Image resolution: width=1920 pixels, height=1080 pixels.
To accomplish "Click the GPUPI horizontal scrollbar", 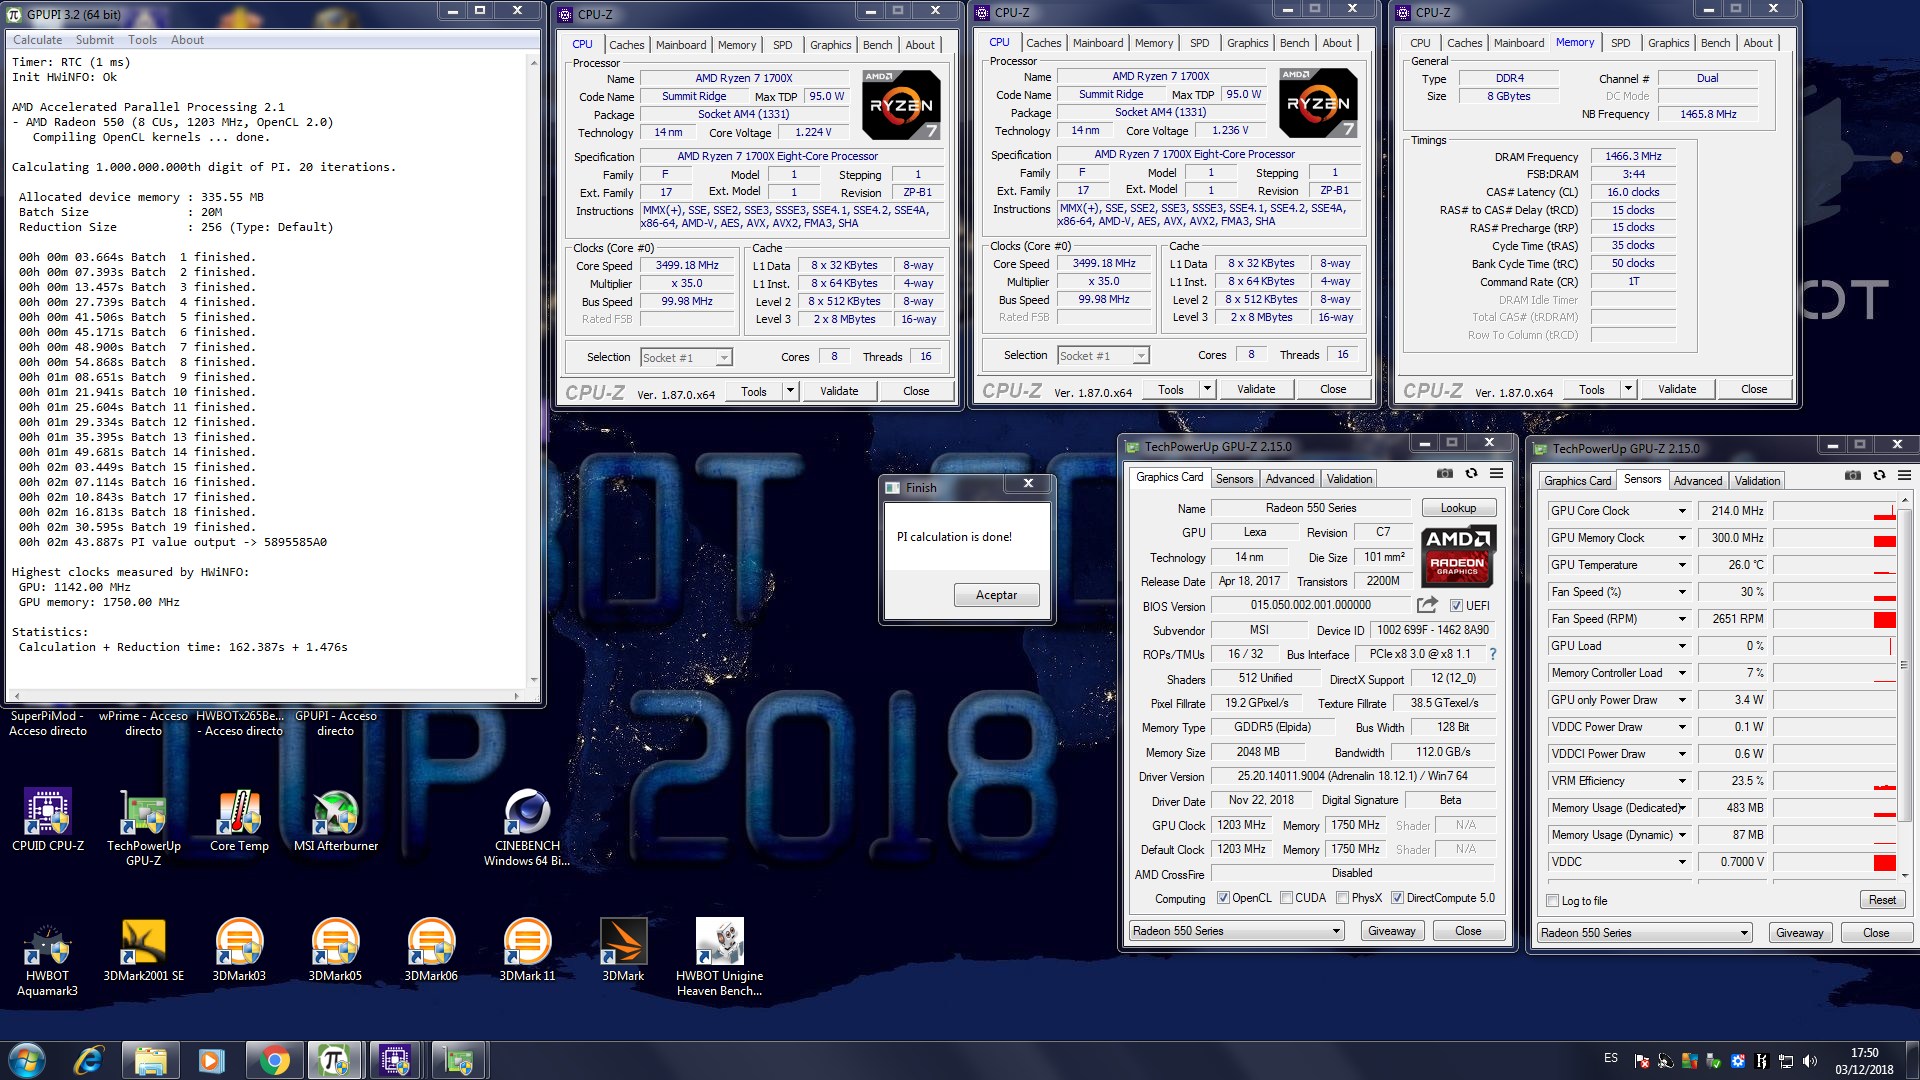I will 266,695.
